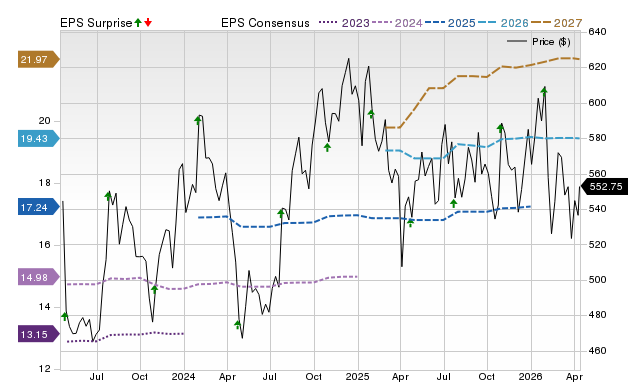Click the EPS Consensus legend title
The height and width of the screenshot is (382, 640).
[265, 23]
